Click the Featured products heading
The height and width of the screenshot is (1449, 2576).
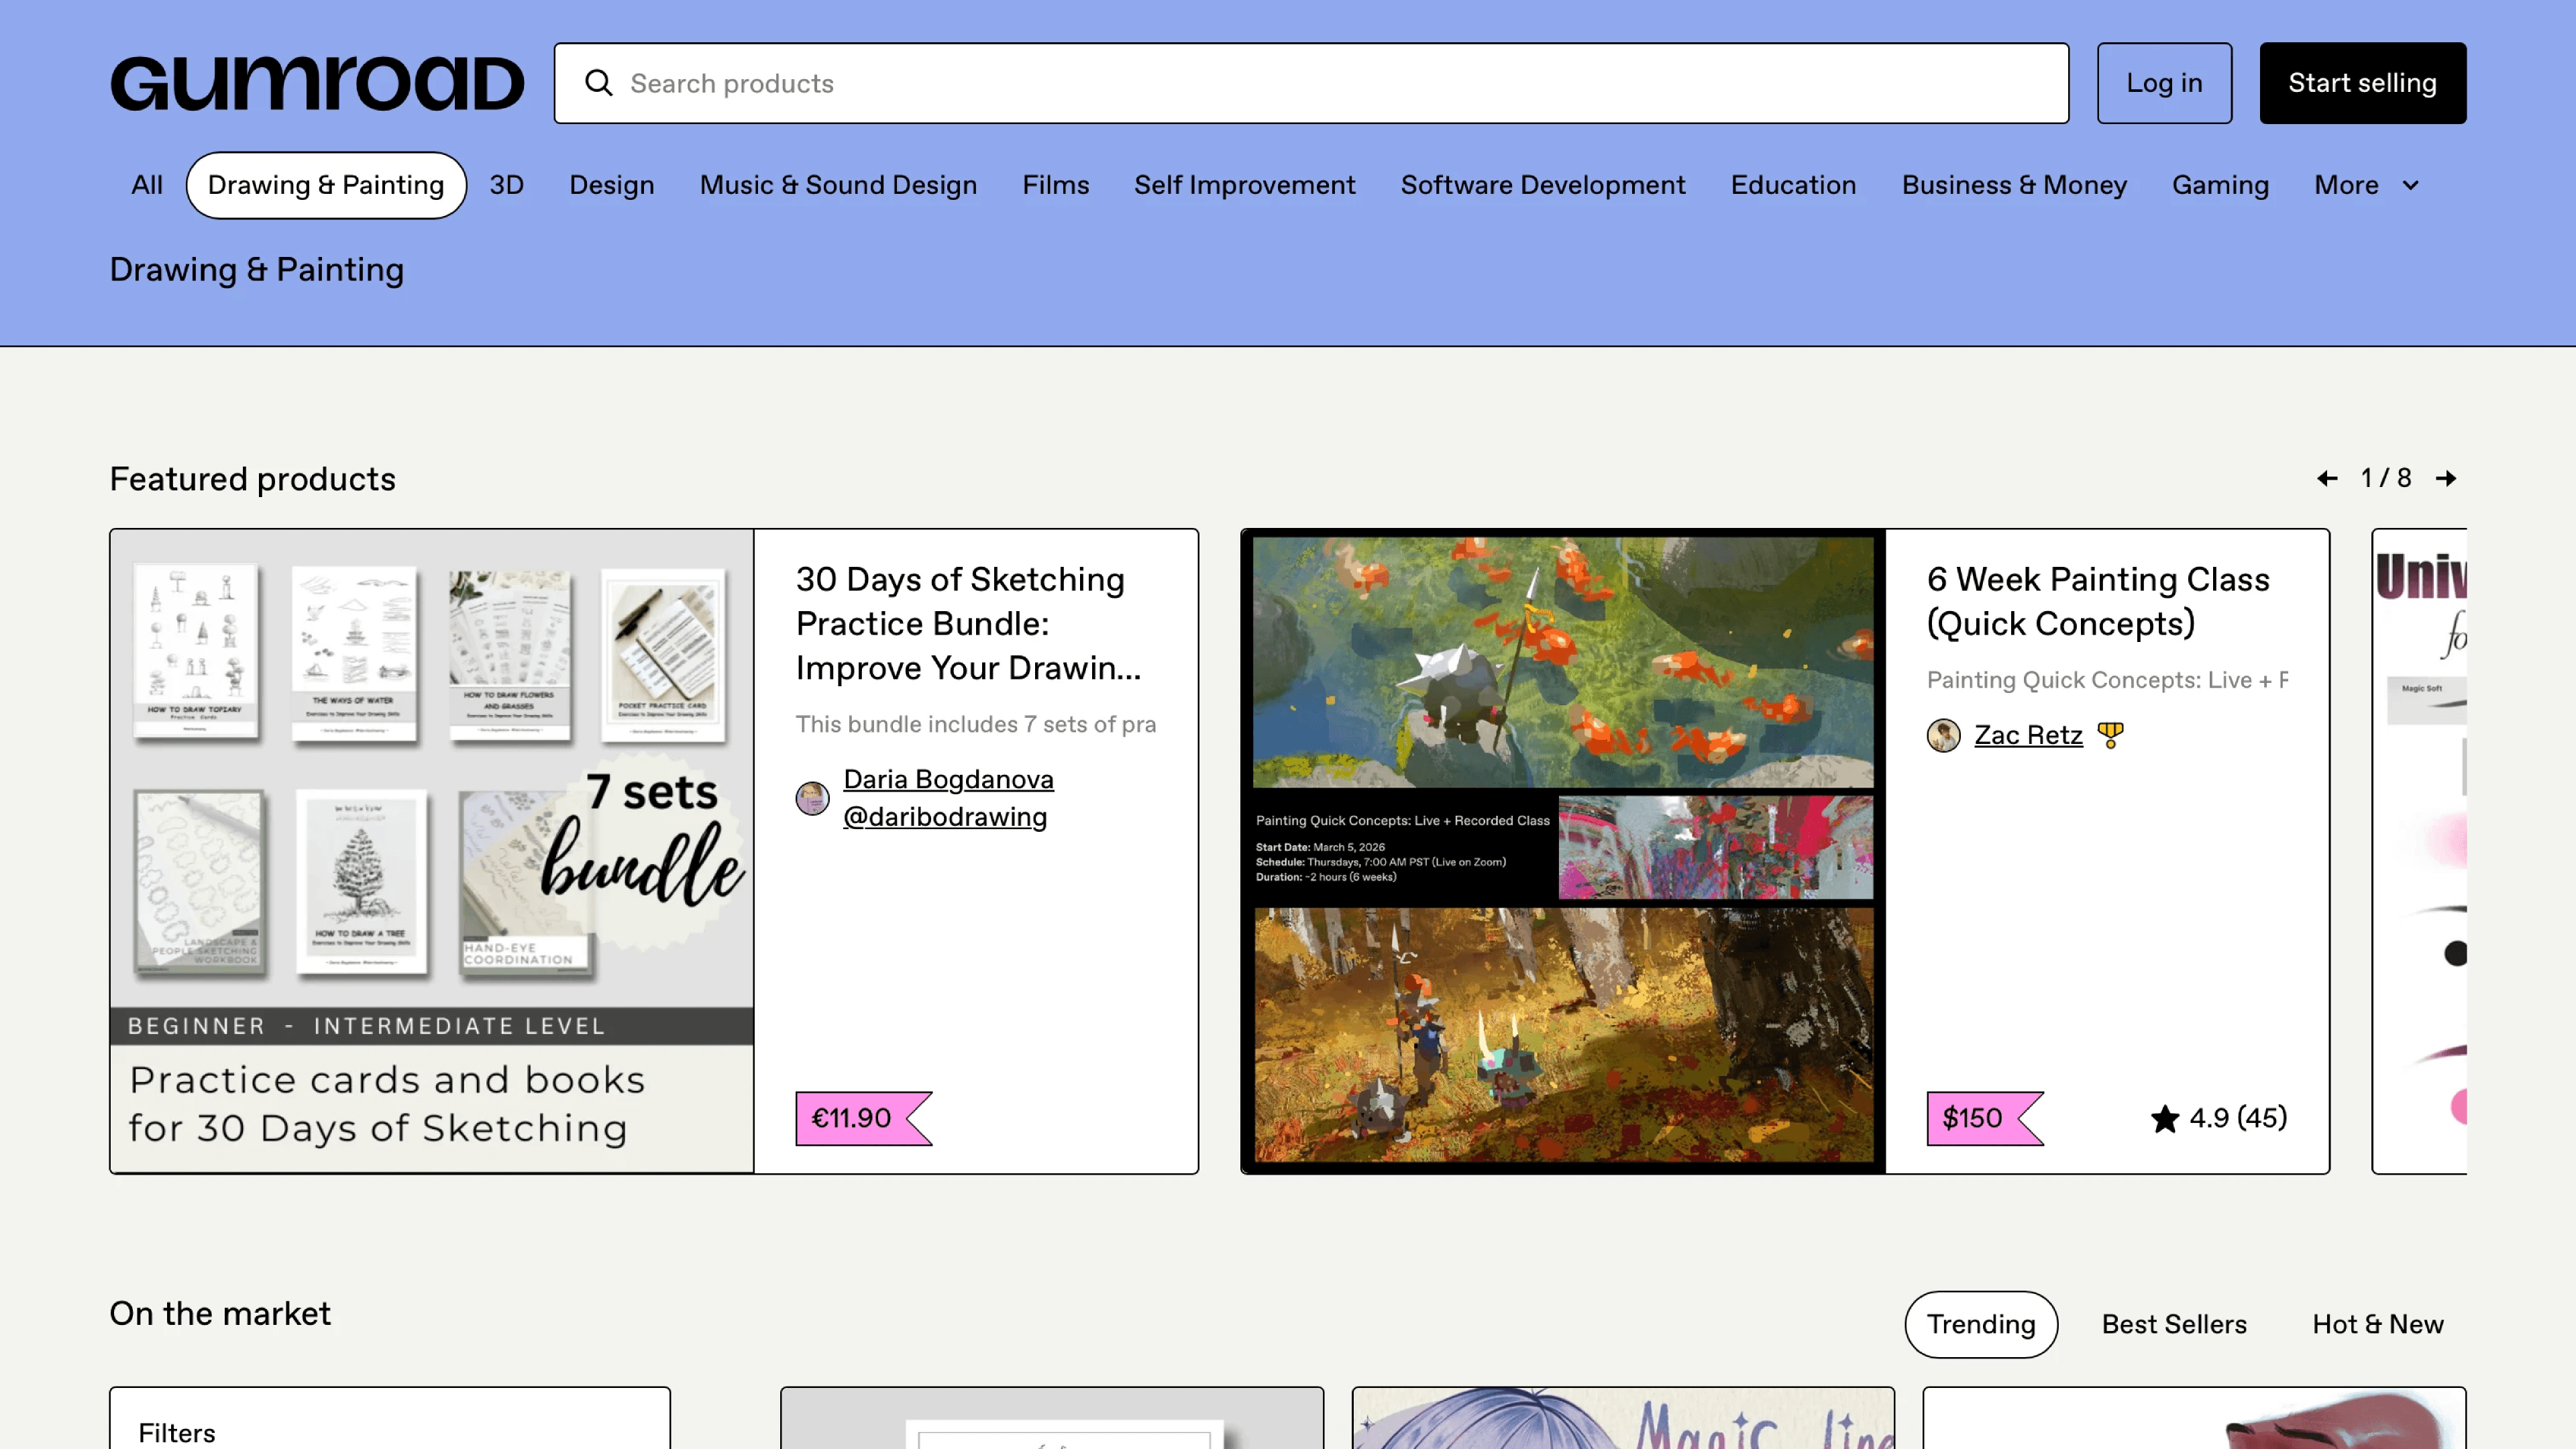click(253, 480)
